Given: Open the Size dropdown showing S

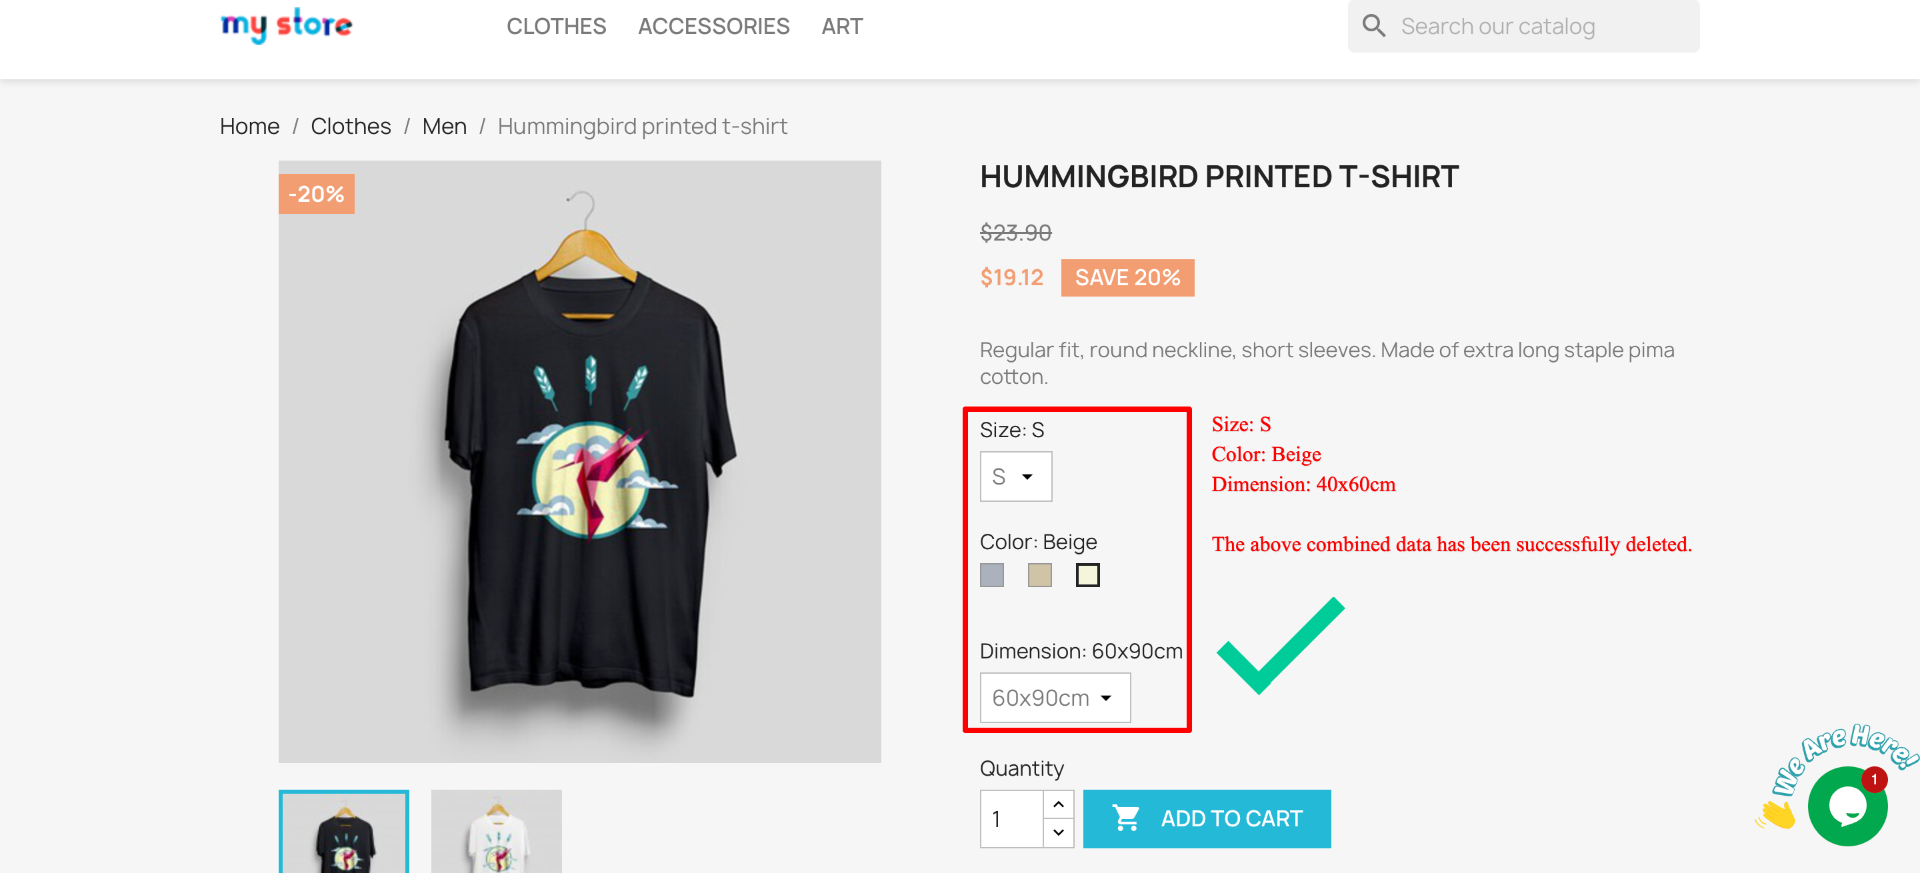Looking at the screenshot, I should tap(1016, 476).
